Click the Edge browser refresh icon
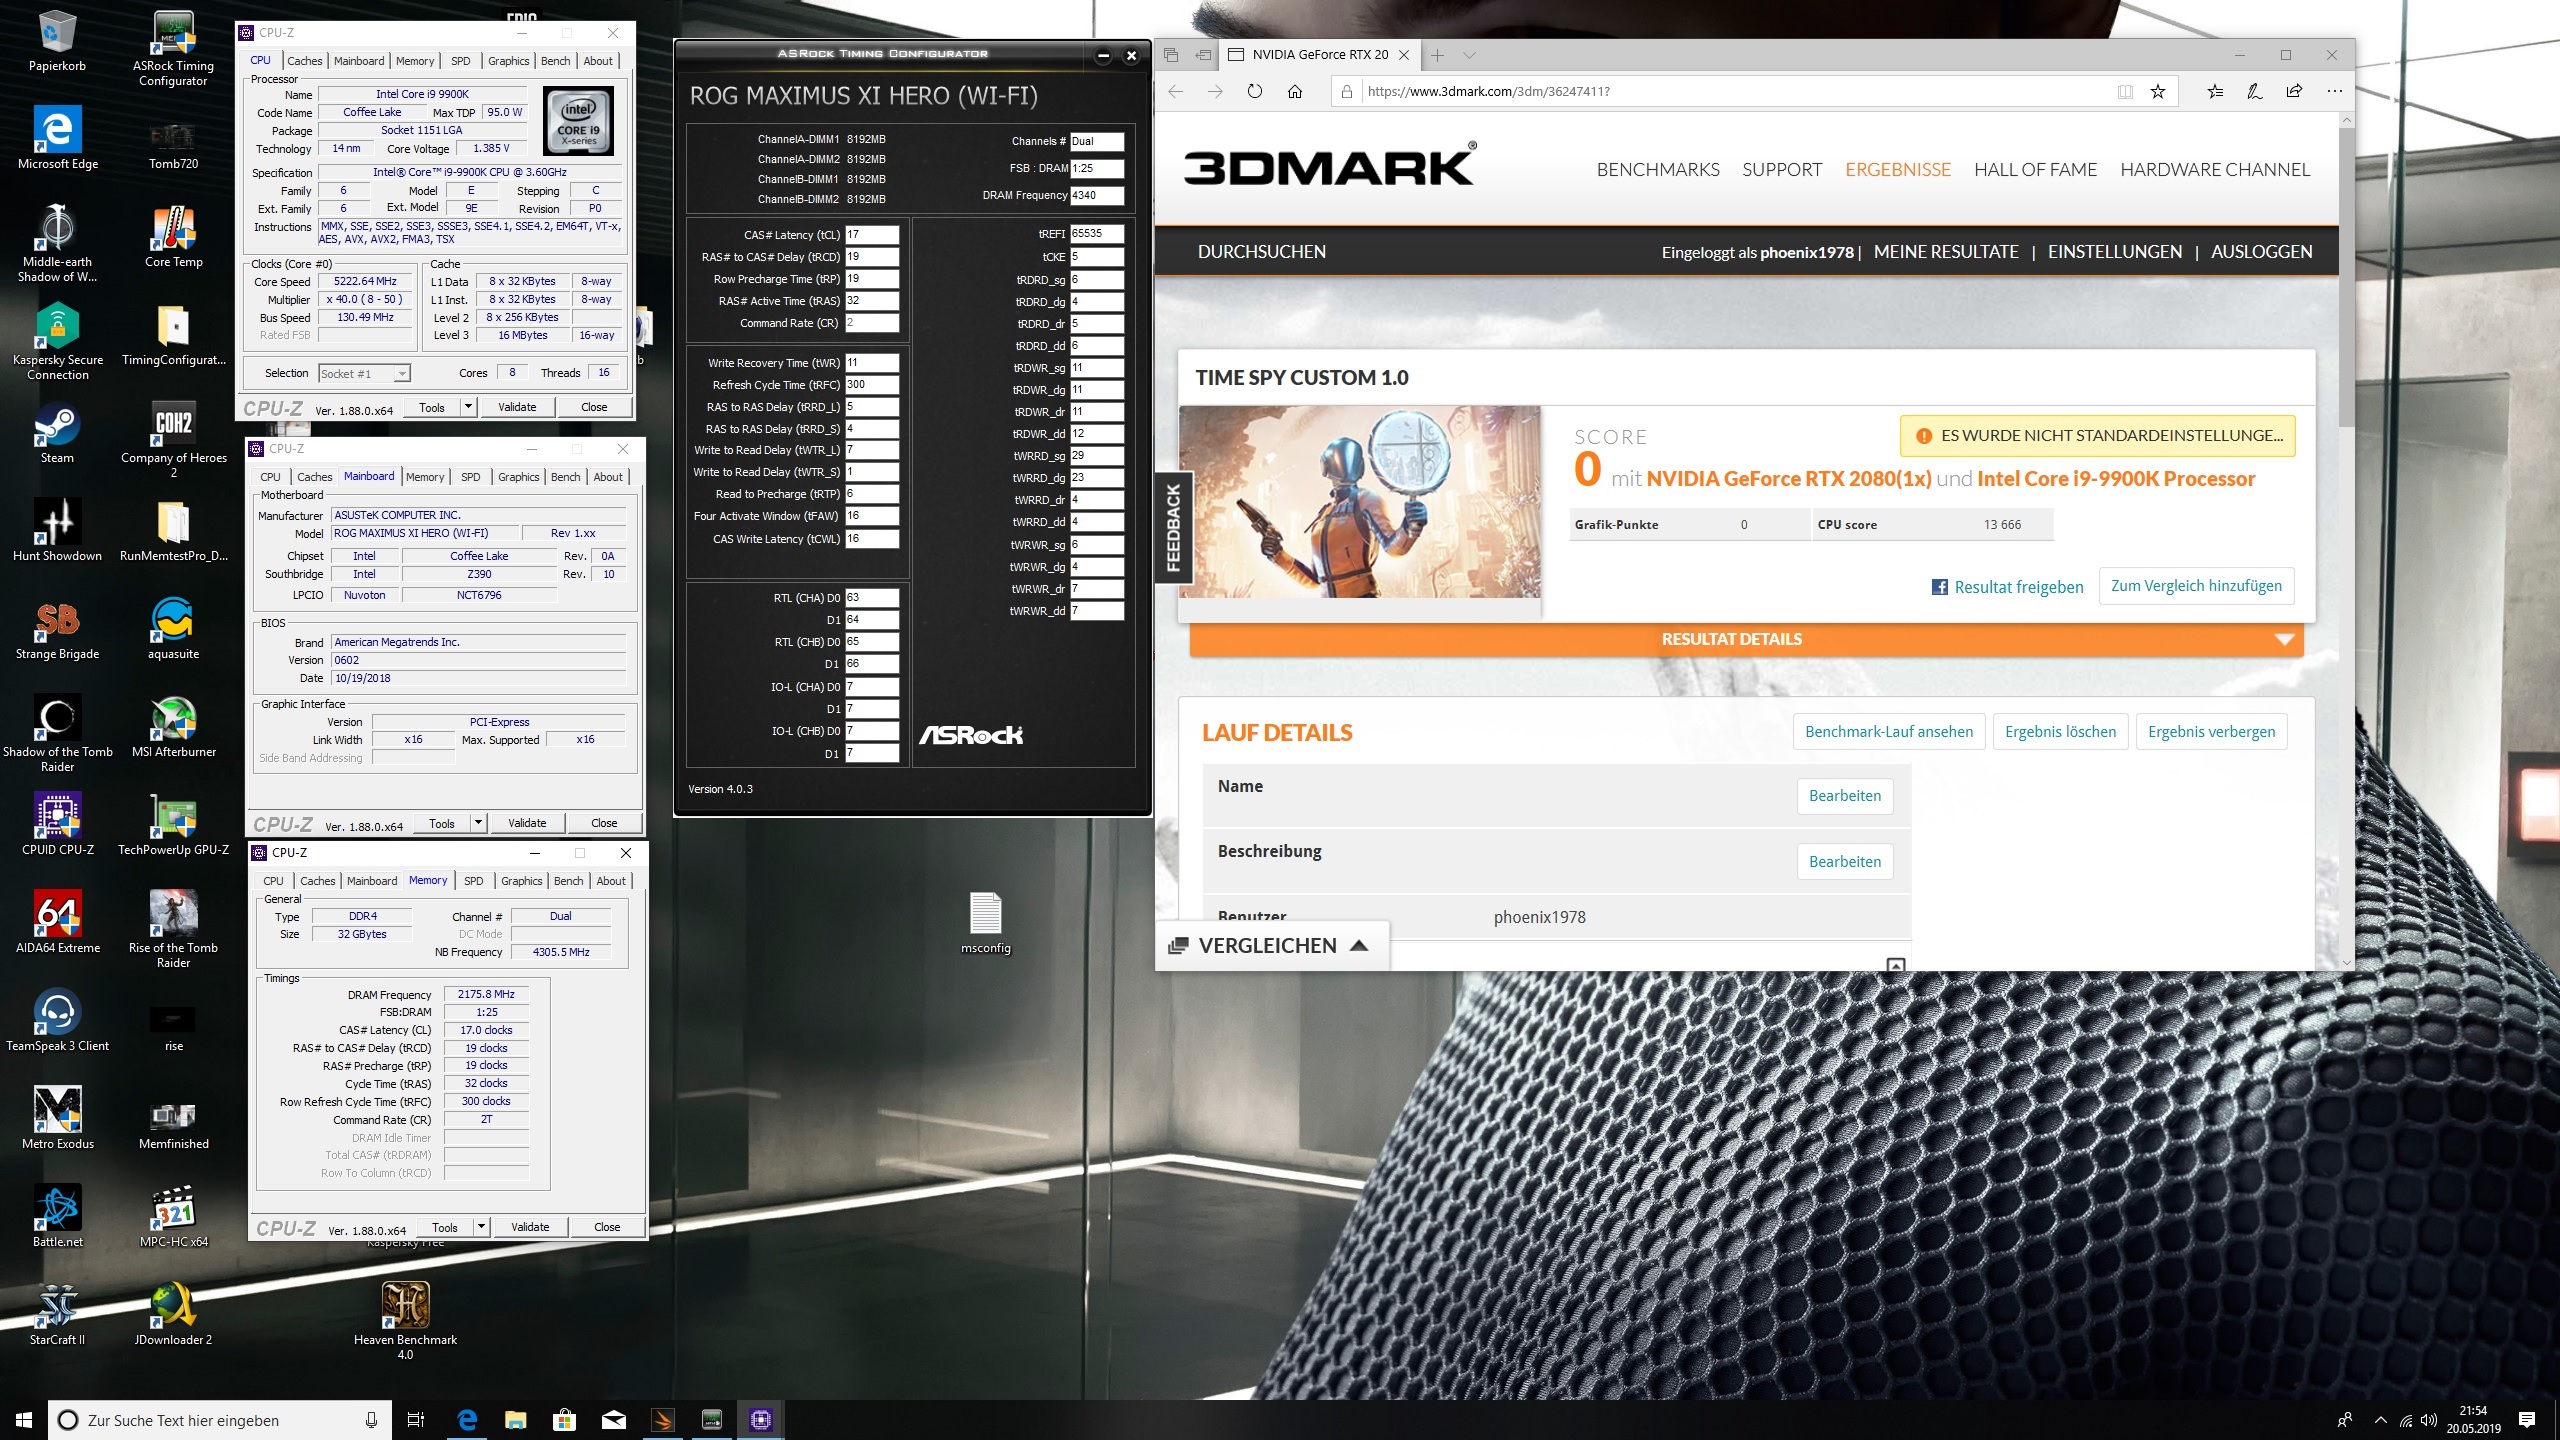 (x=1255, y=91)
